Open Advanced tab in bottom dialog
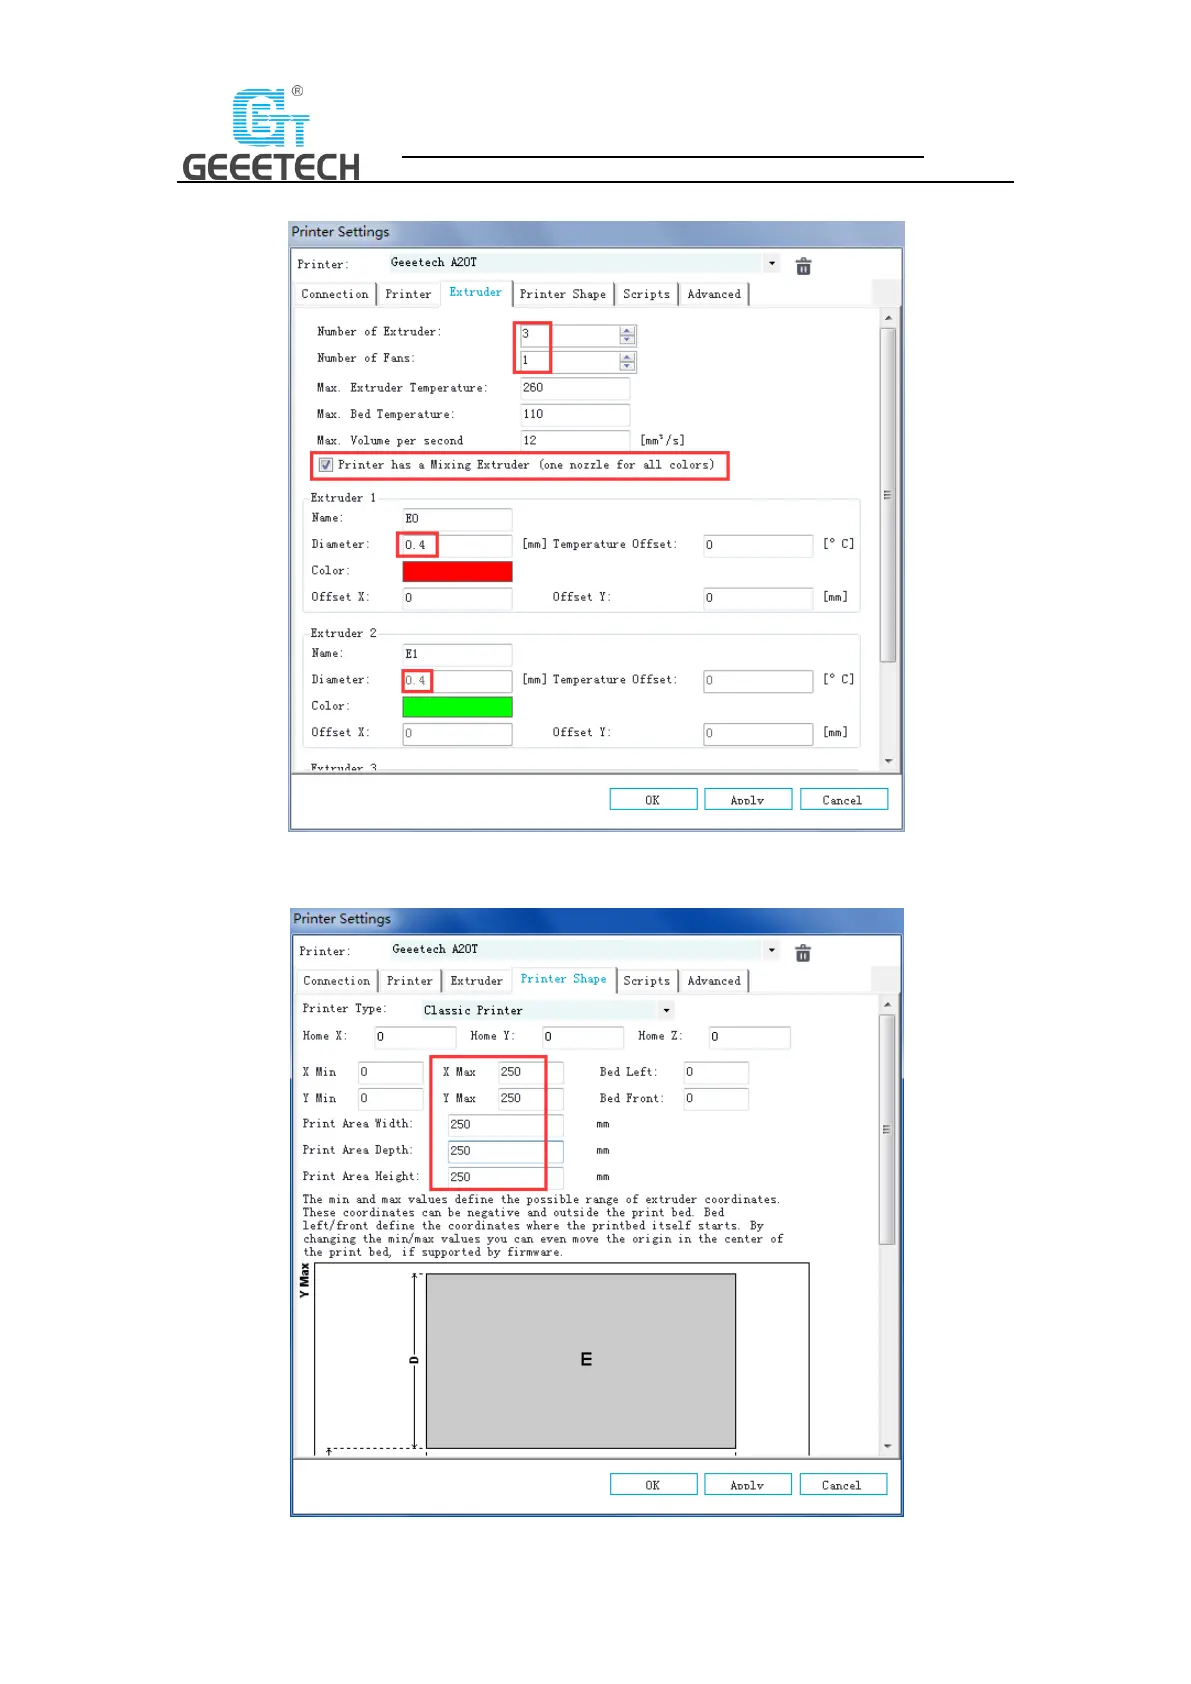 tap(714, 981)
